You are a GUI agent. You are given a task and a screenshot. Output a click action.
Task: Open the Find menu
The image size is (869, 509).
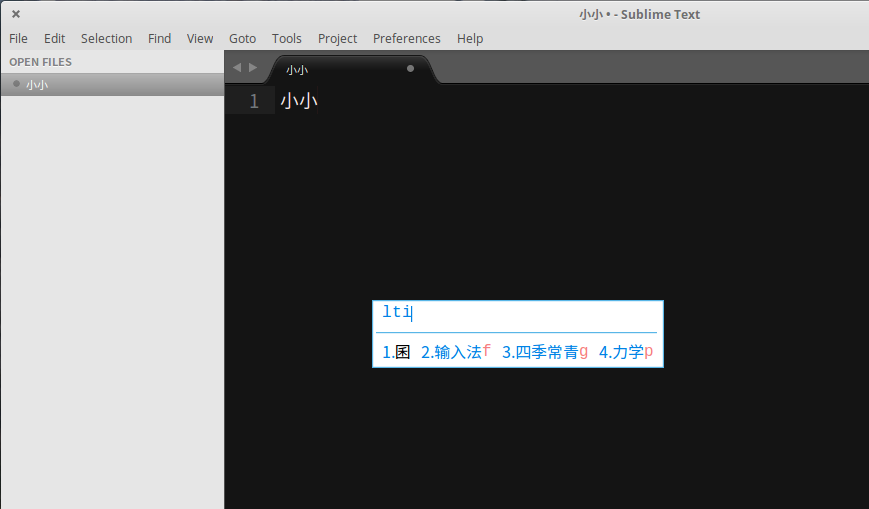[x=159, y=38]
